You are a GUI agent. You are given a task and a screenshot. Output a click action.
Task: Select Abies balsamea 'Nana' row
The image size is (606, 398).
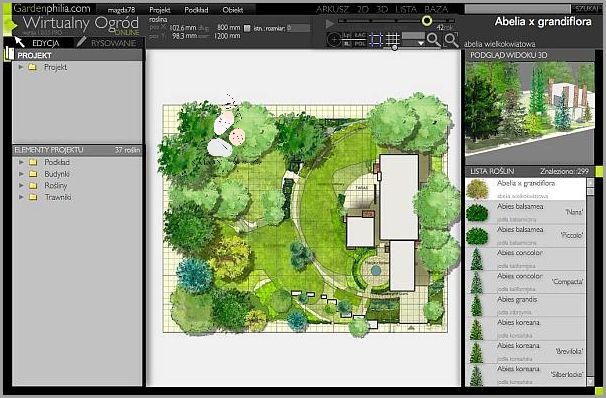[526, 212]
